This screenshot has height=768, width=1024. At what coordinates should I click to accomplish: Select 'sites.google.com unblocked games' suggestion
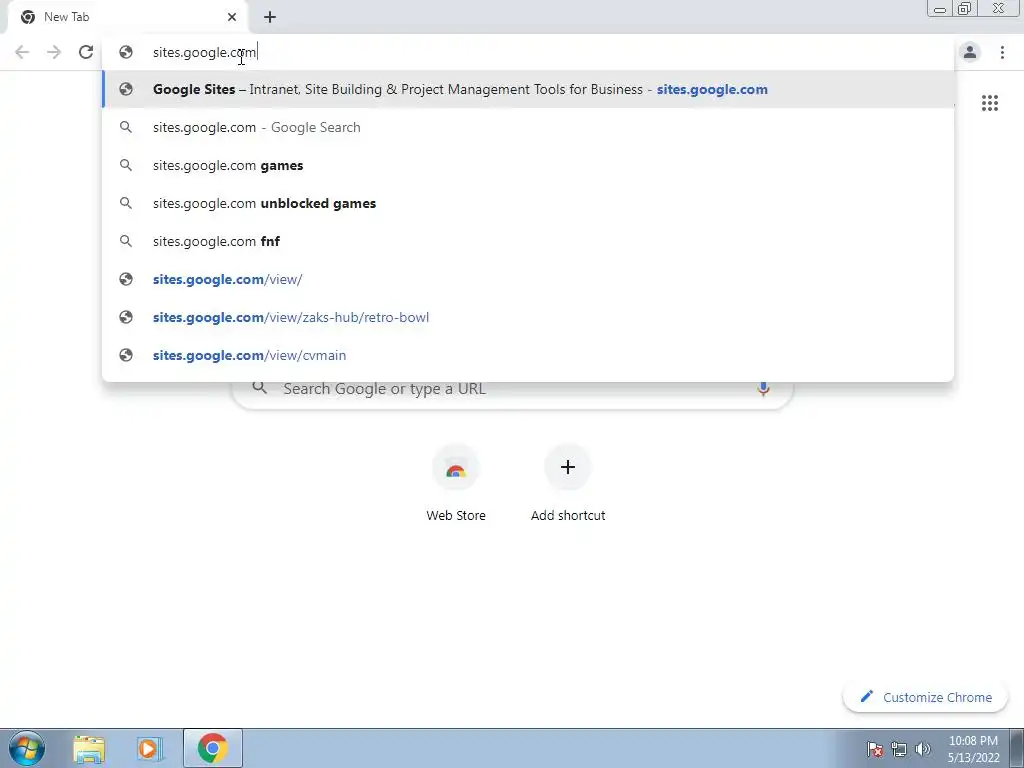coord(528,203)
